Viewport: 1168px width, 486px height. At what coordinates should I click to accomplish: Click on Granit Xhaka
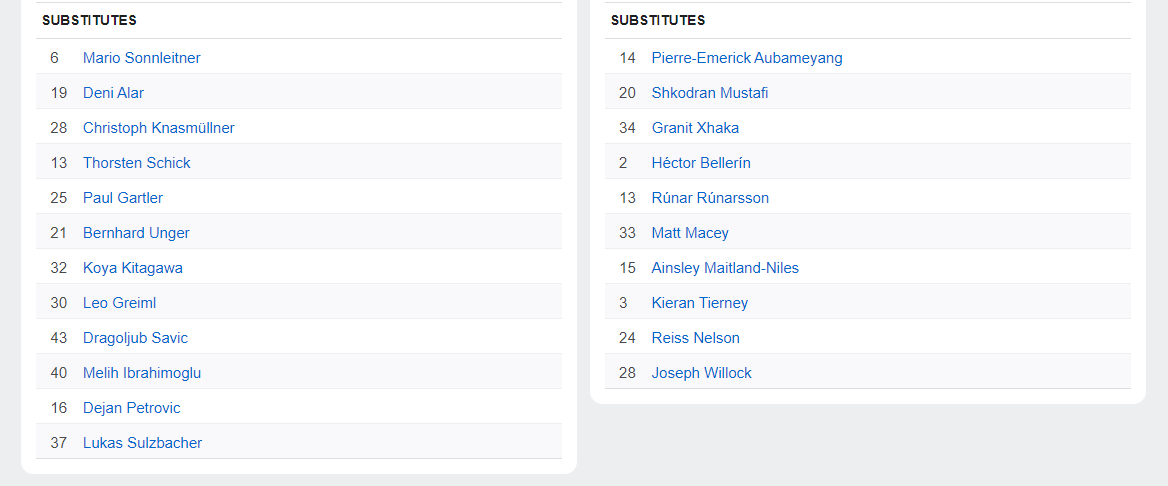click(695, 128)
